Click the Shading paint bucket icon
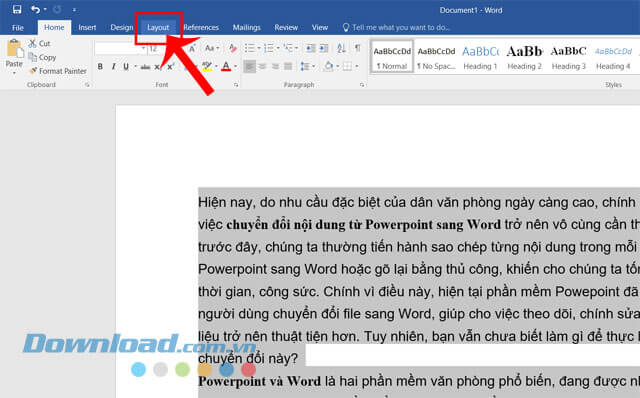 tap(328, 66)
